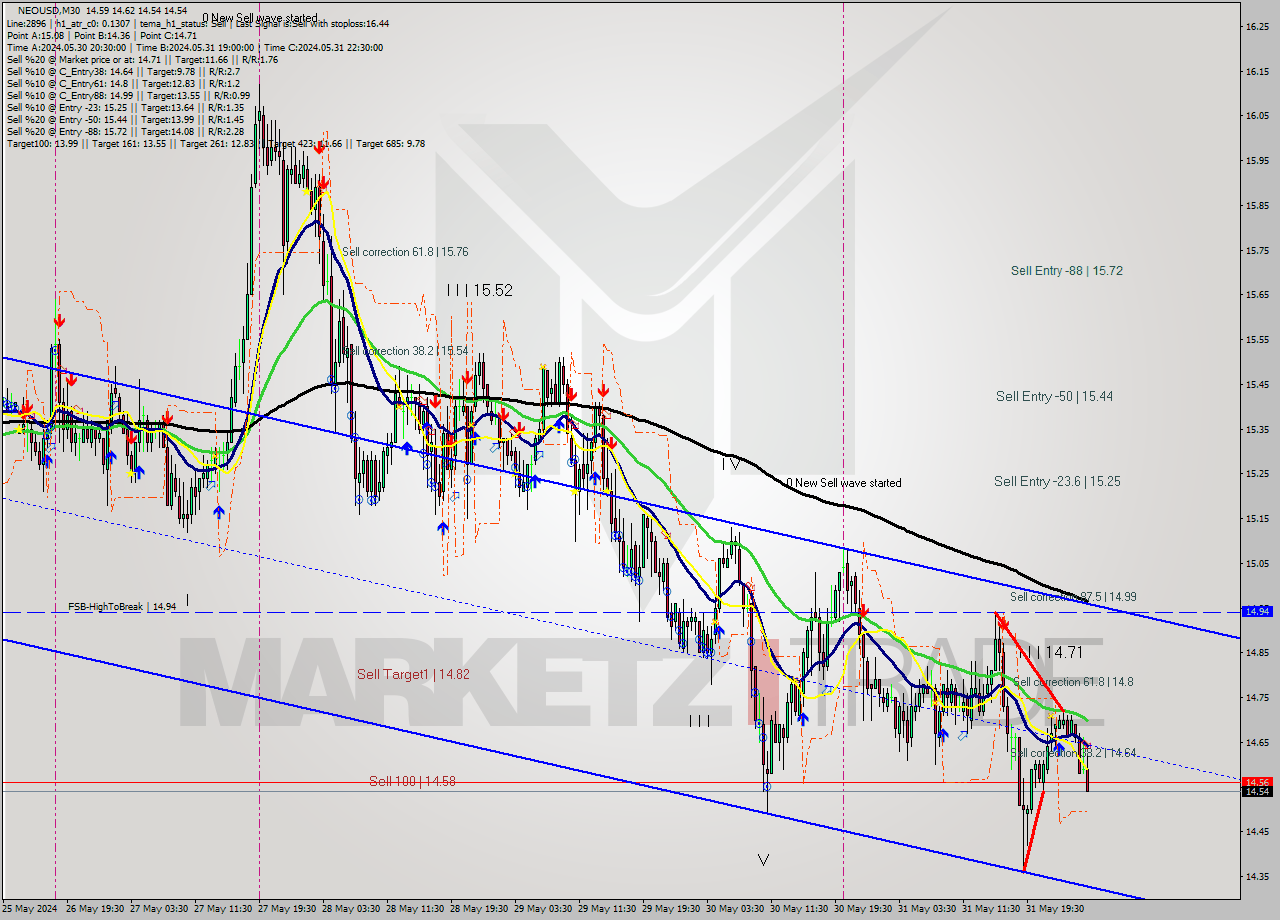Click the '29 May 11:30' time label
This screenshot has width=1280, height=920.
click(x=608, y=909)
